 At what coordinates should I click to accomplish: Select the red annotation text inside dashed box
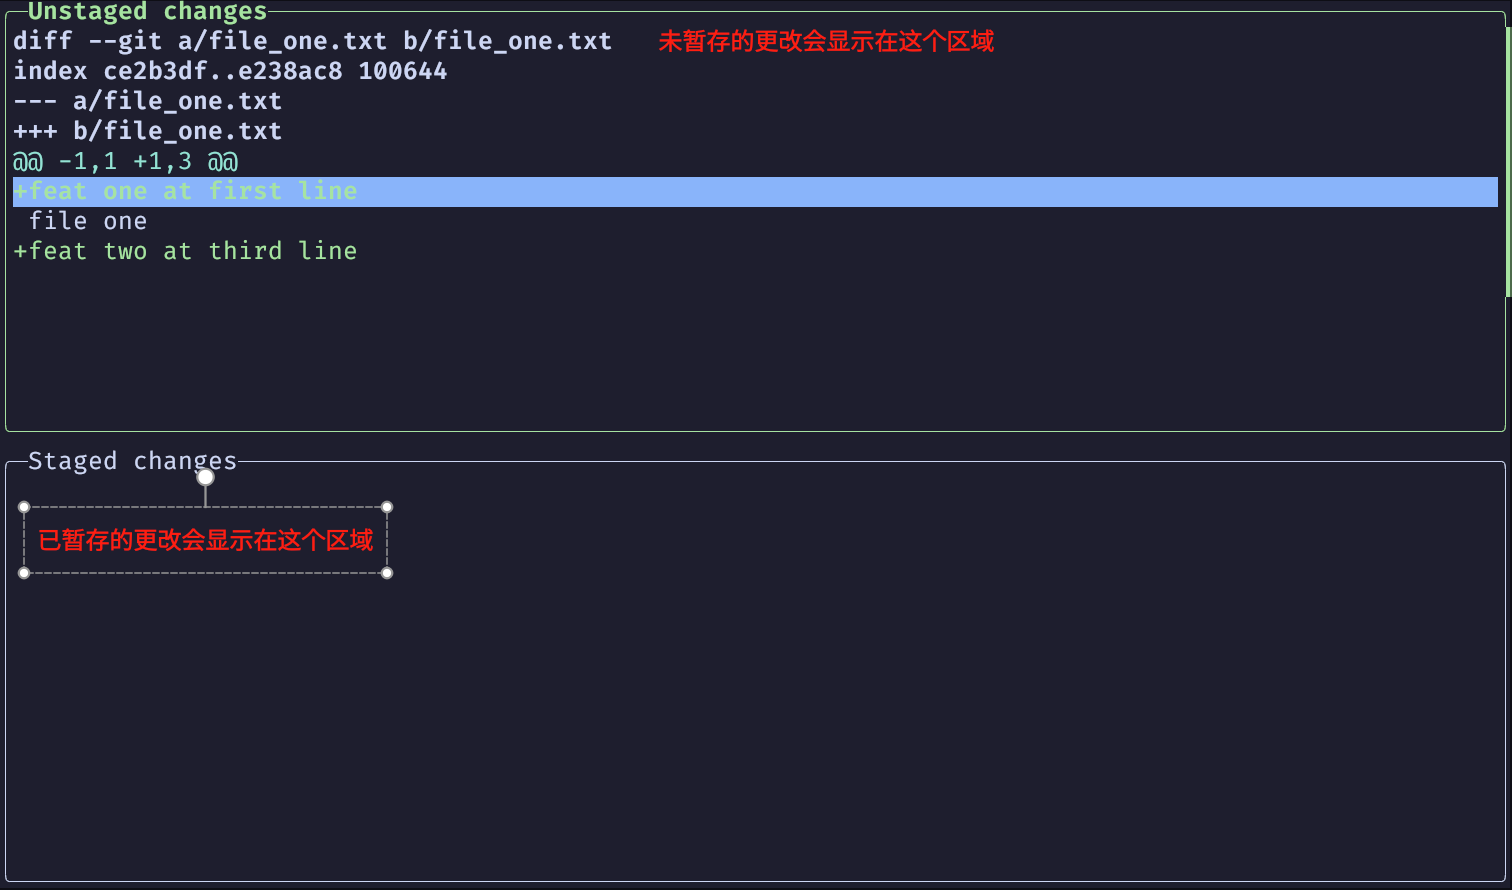tap(205, 541)
